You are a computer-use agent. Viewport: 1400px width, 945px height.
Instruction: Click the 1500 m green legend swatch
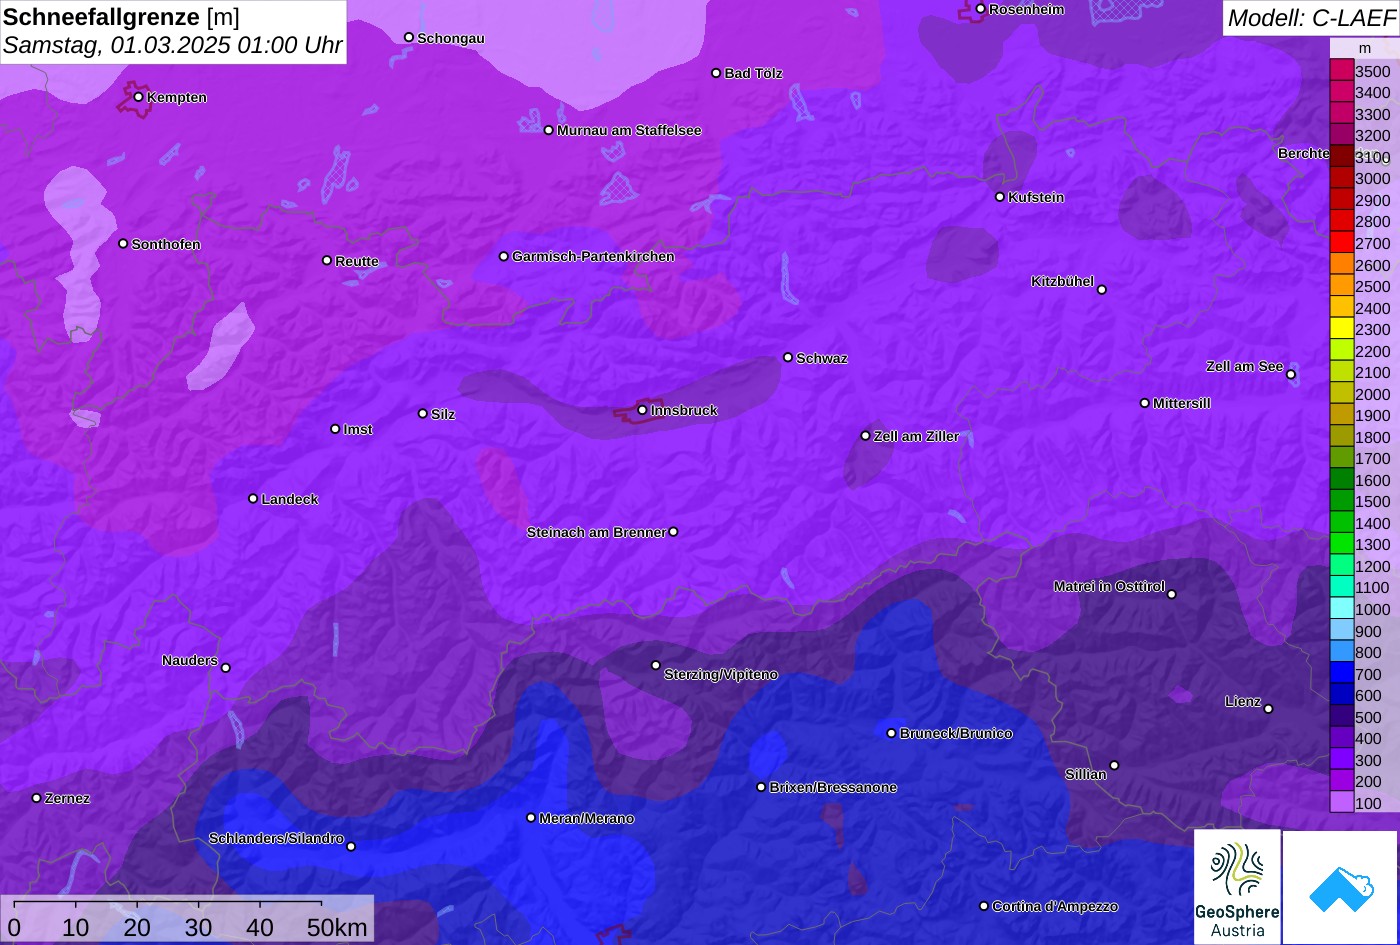point(1341,501)
